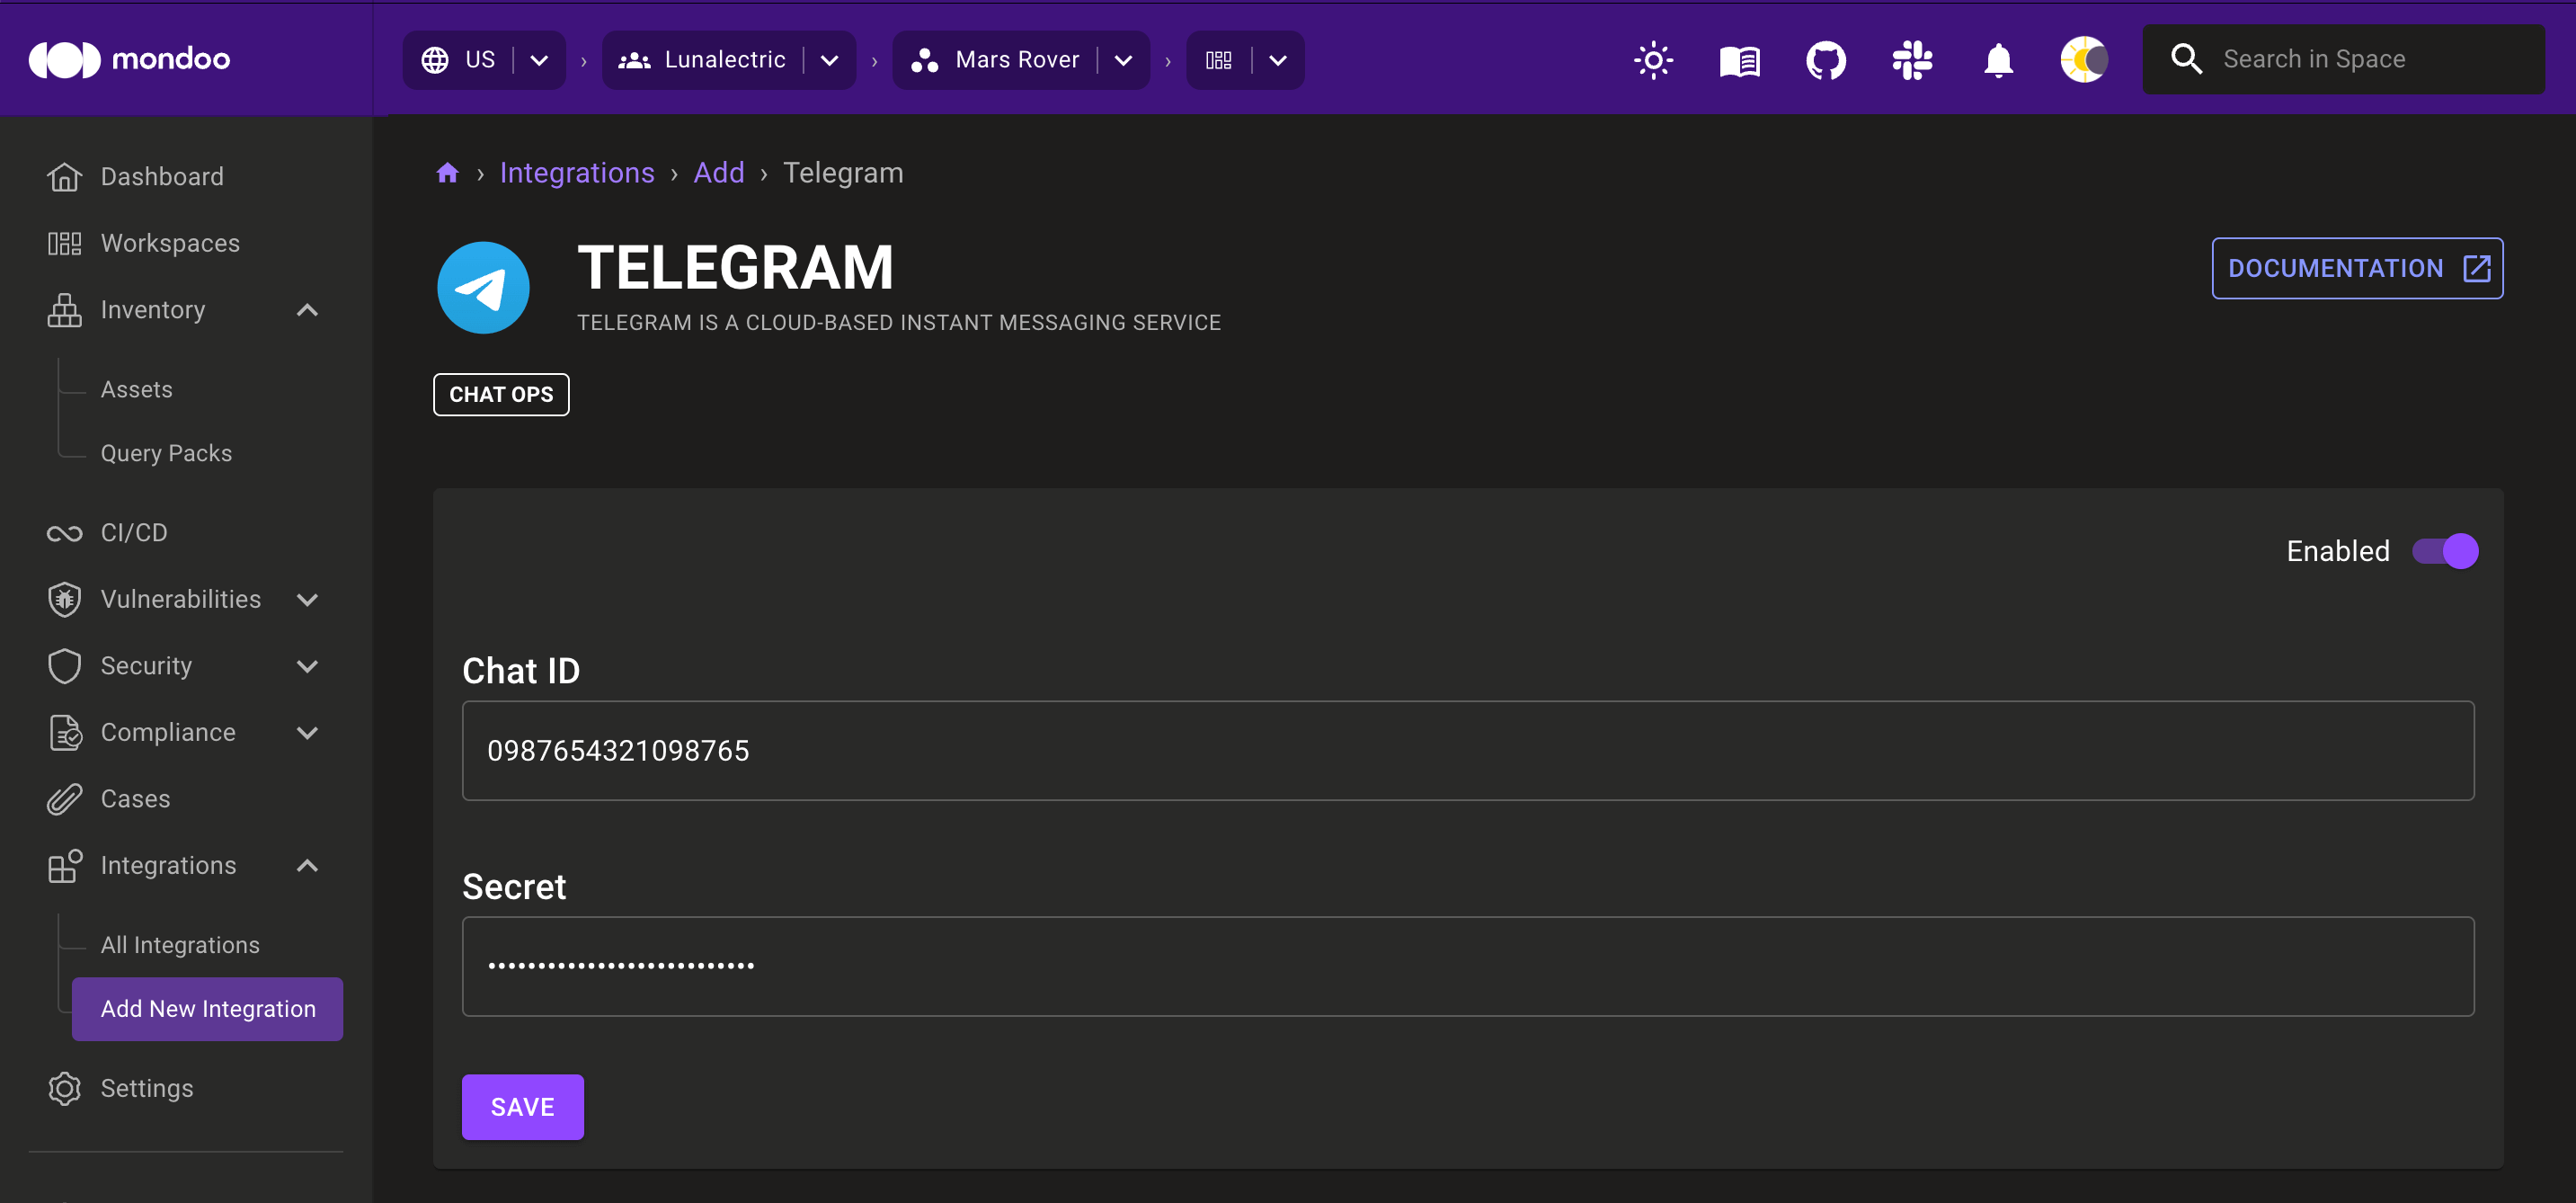Click the documentation book icon
Image resolution: width=2576 pixels, height=1203 pixels.
1738,59
